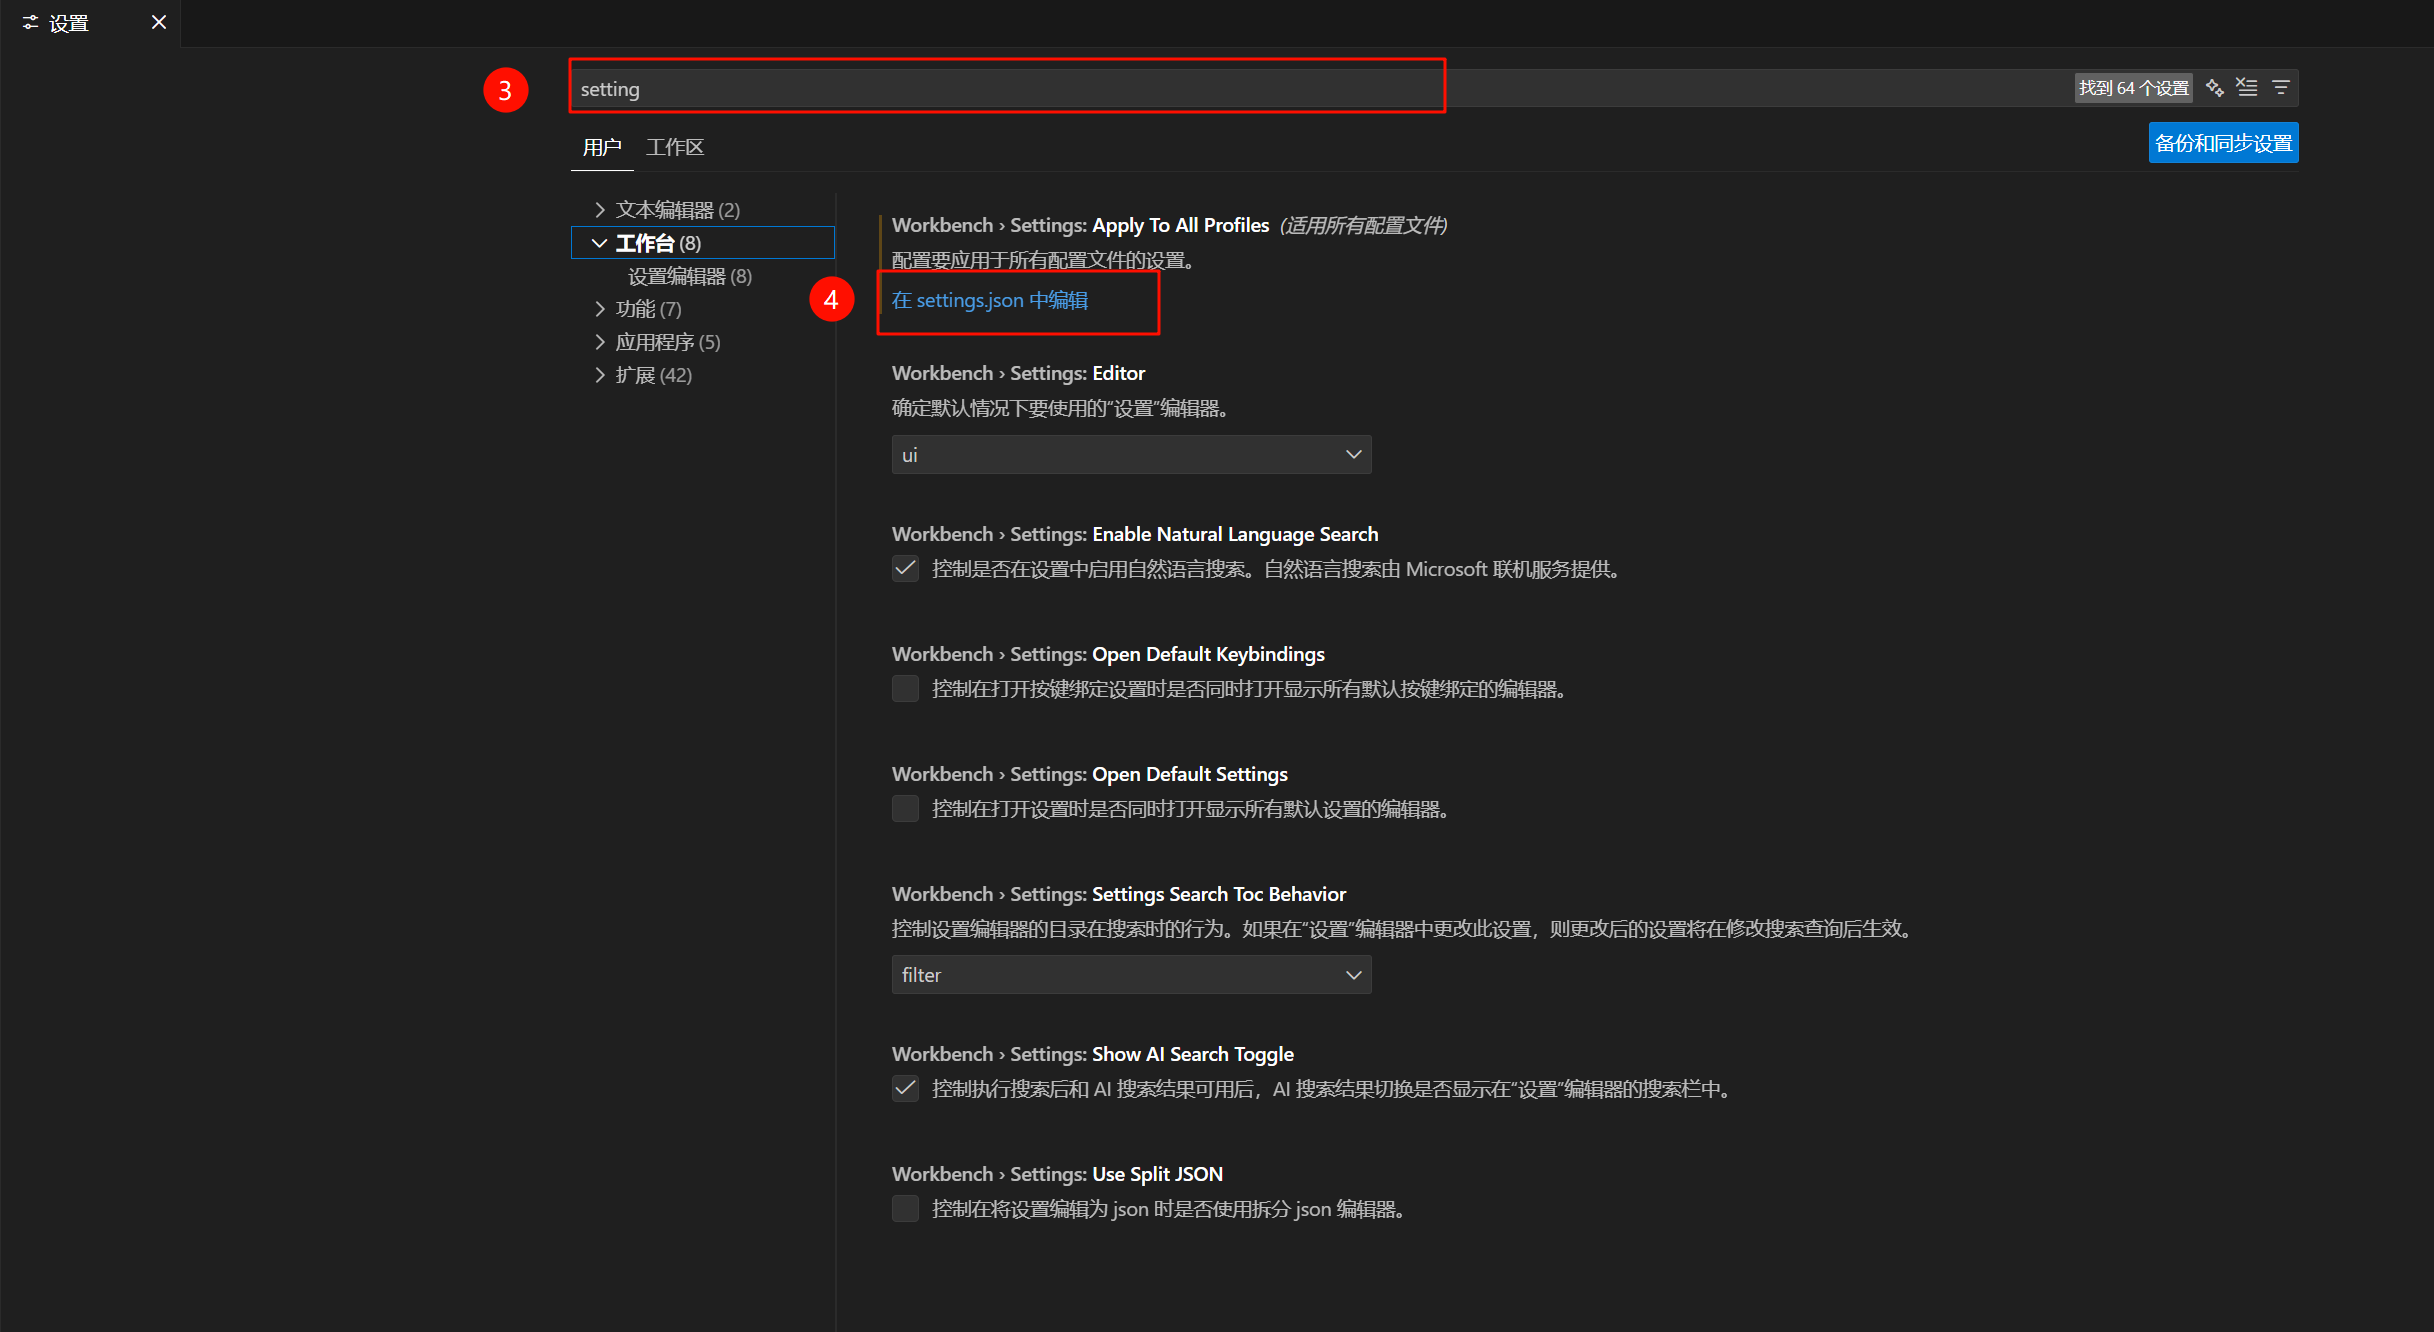The image size is (2434, 1332).
Task: Open the settings filter funnel icon
Action: pos(2281,88)
